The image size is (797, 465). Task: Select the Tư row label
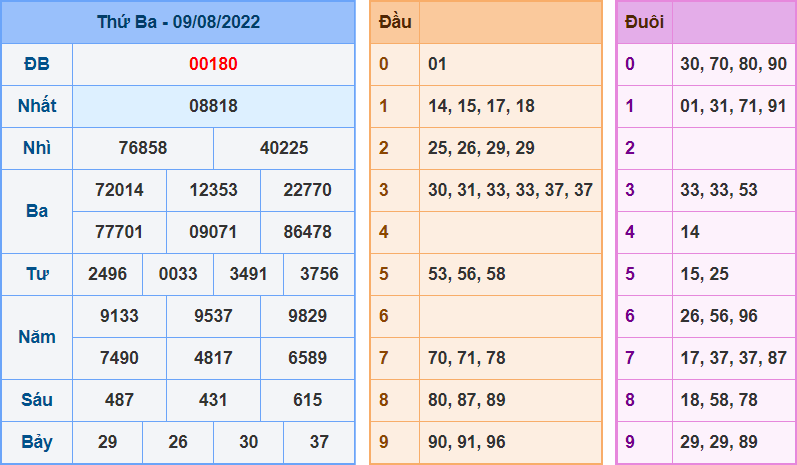[37, 274]
